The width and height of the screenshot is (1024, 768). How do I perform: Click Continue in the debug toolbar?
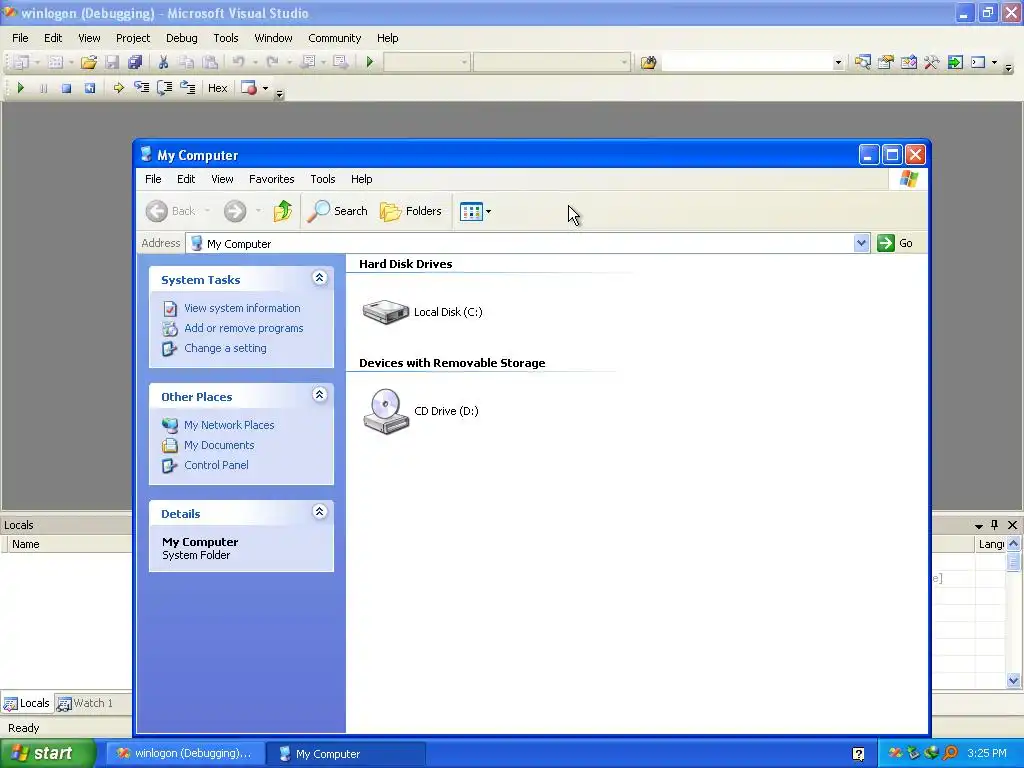(x=20, y=88)
